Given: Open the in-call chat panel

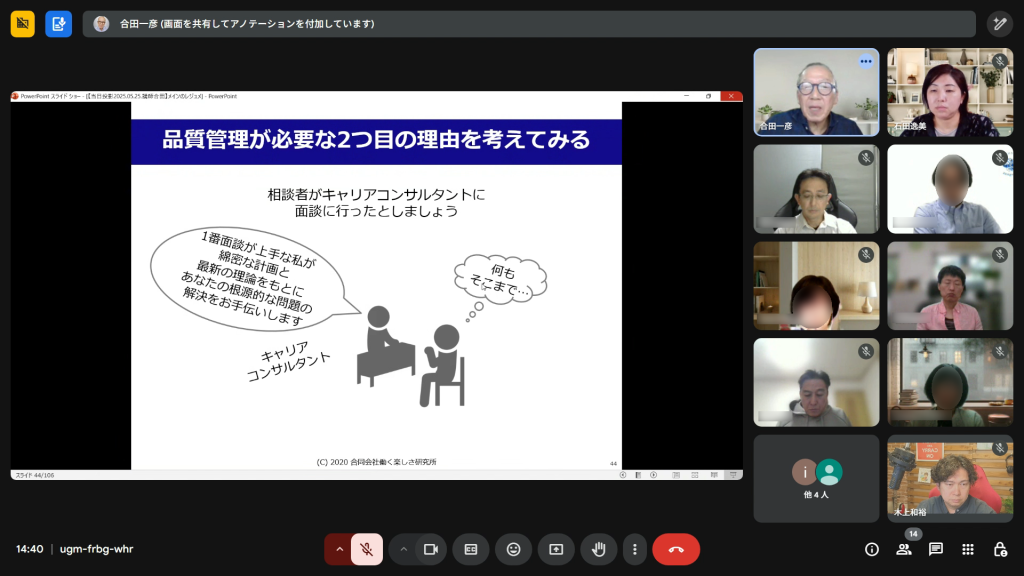Looking at the screenshot, I should click(x=936, y=549).
